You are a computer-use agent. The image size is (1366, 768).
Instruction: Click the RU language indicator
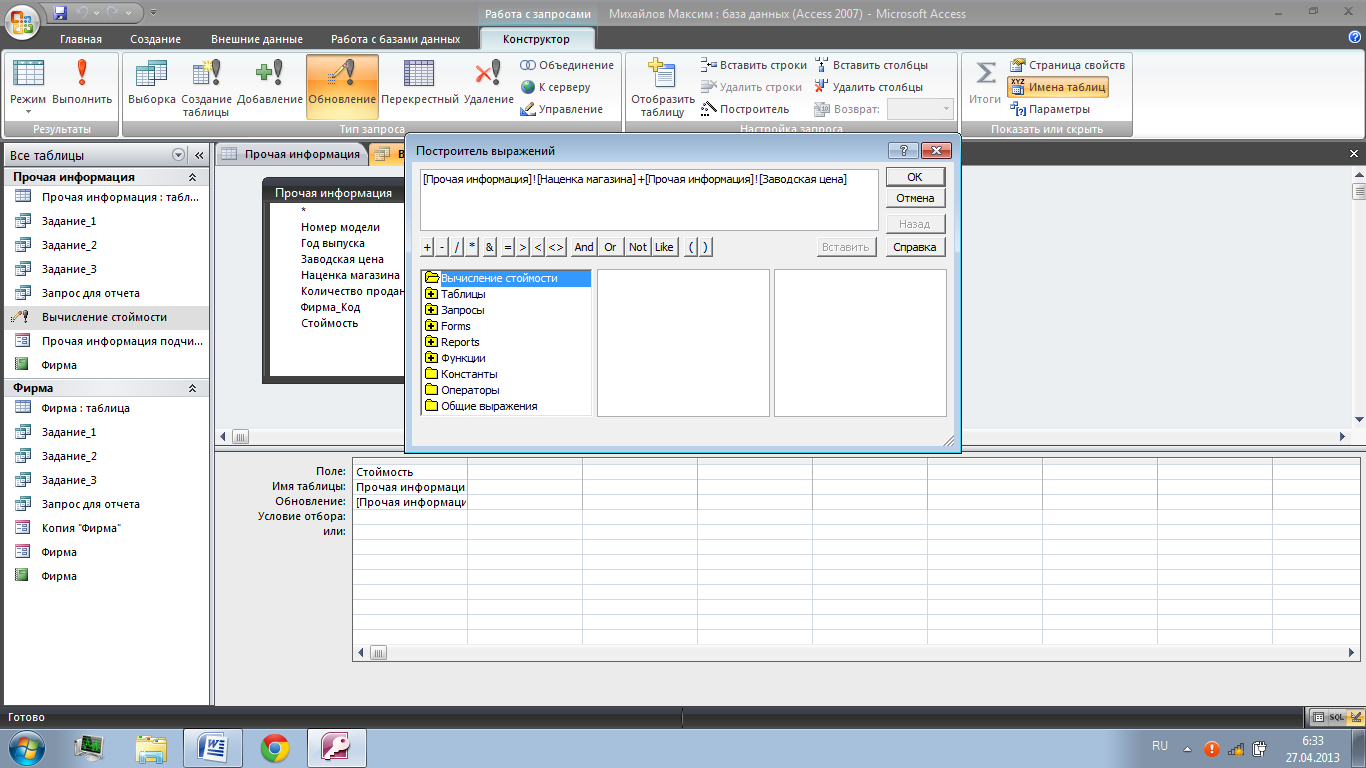pos(1160,746)
